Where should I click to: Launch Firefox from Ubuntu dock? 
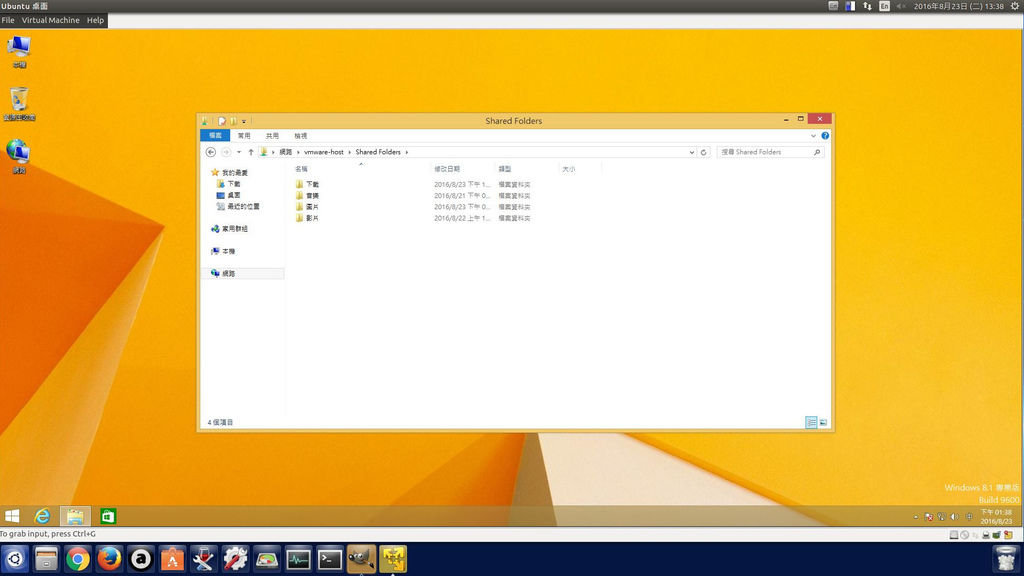(x=109, y=559)
